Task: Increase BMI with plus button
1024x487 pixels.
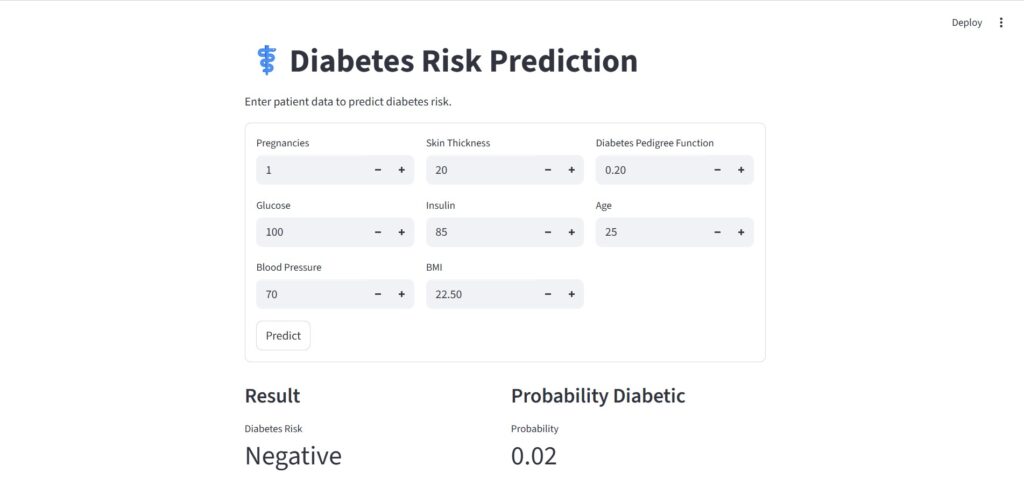Action: pos(572,294)
